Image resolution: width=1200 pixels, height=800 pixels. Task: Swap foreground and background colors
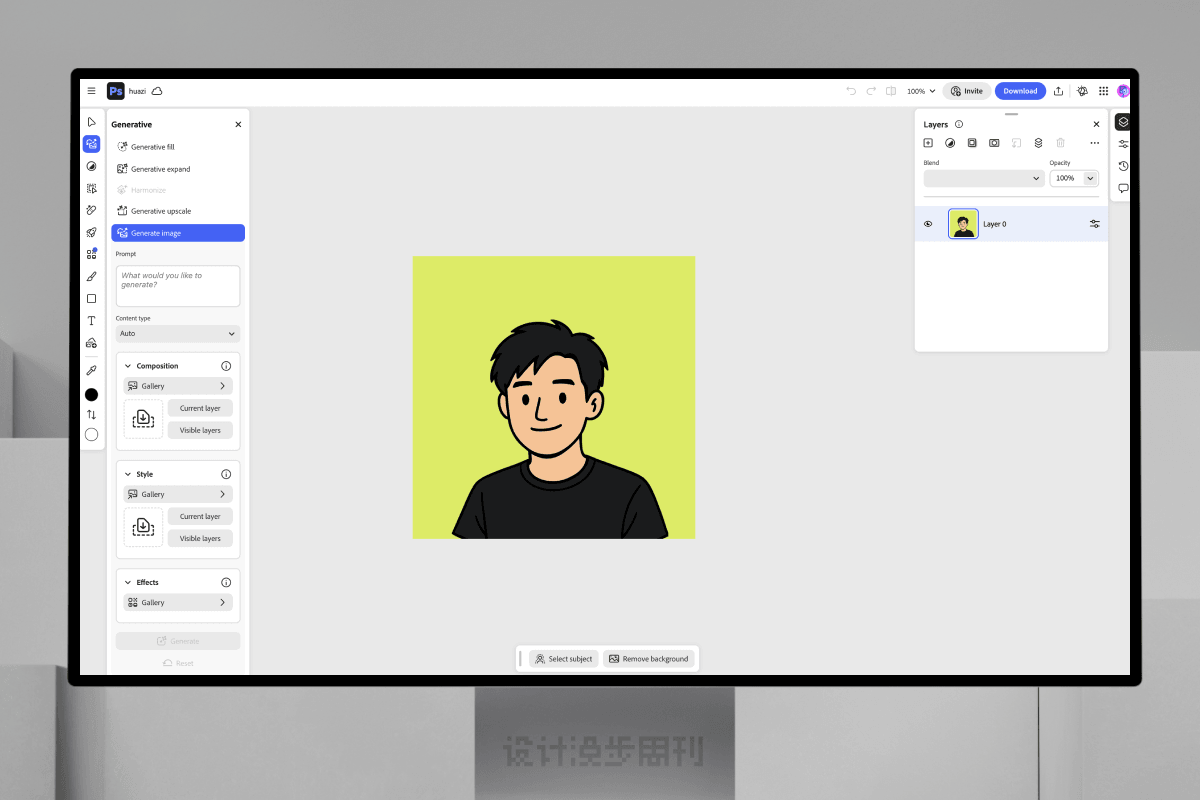92,414
